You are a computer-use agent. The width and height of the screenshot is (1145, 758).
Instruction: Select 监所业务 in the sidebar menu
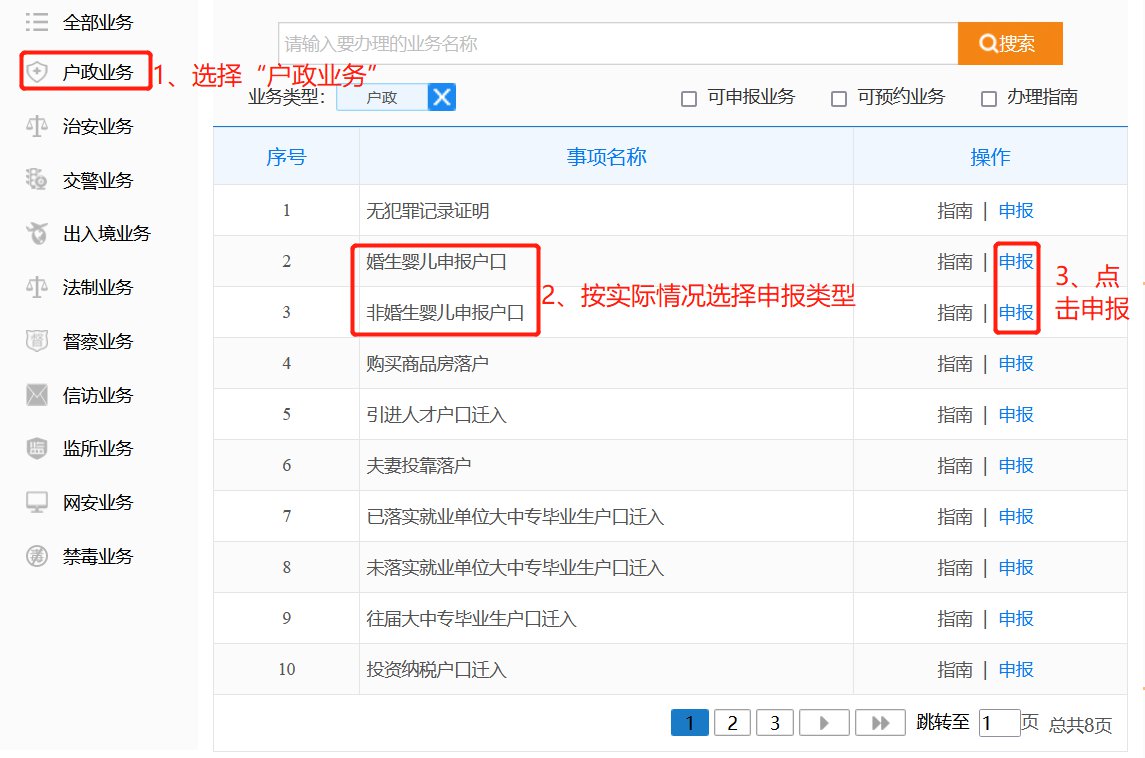click(x=97, y=449)
